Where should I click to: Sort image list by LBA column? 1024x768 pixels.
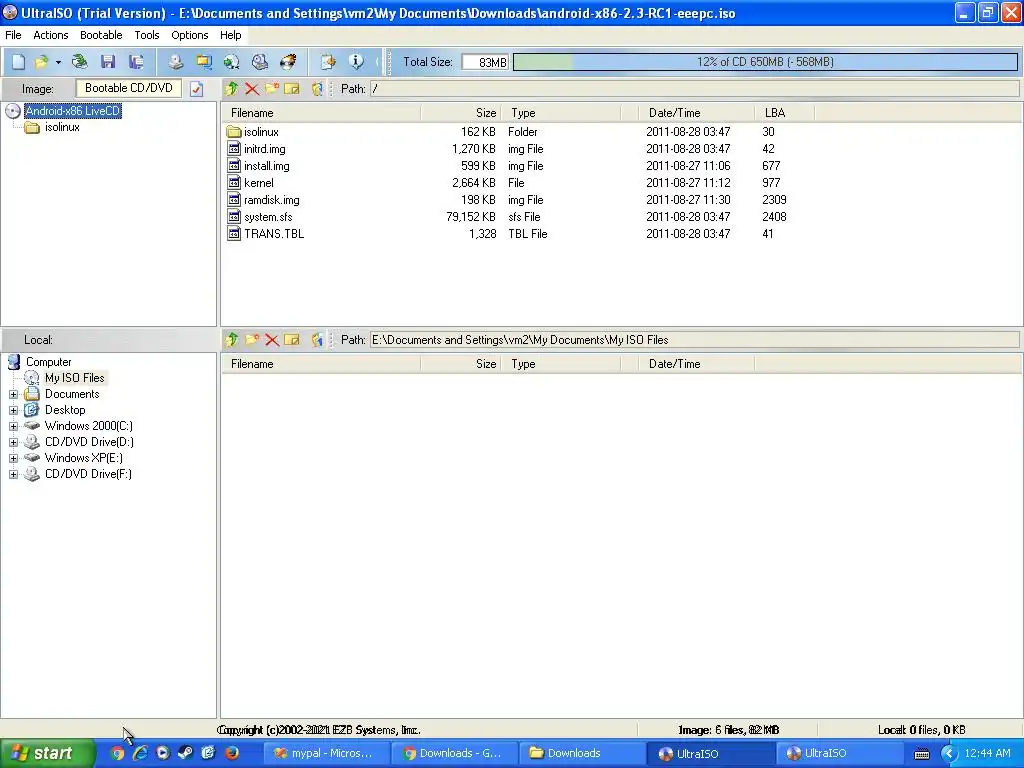tap(784, 113)
